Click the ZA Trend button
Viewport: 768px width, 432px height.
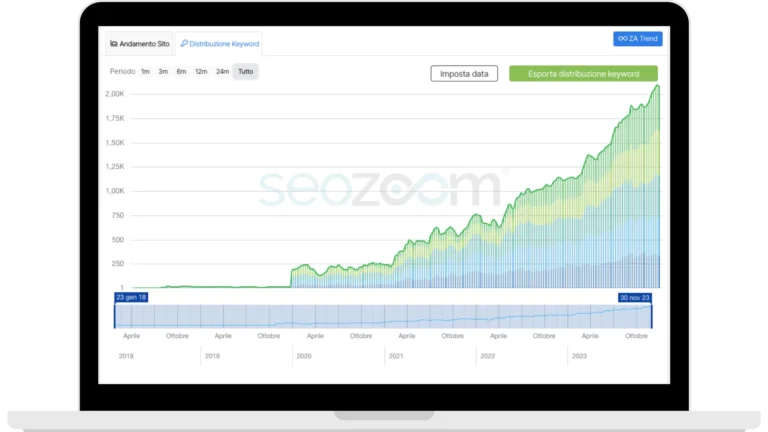(x=638, y=39)
